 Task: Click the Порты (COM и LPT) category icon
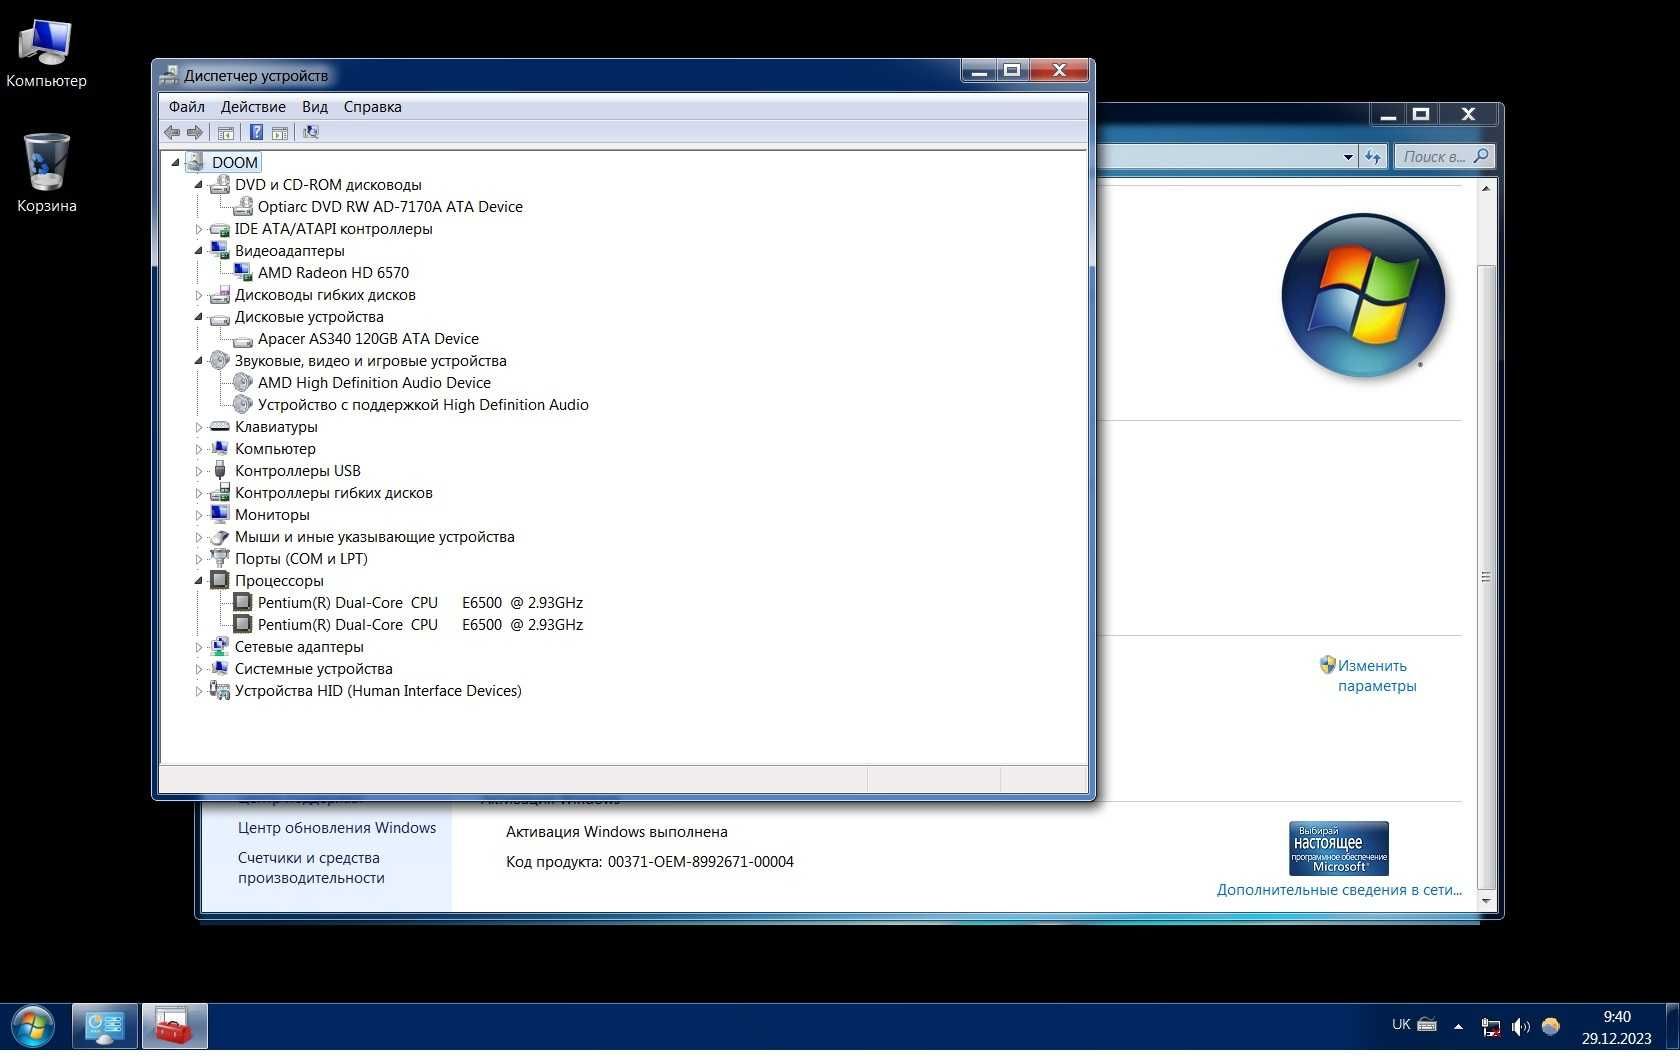click(x=220, y=558)
